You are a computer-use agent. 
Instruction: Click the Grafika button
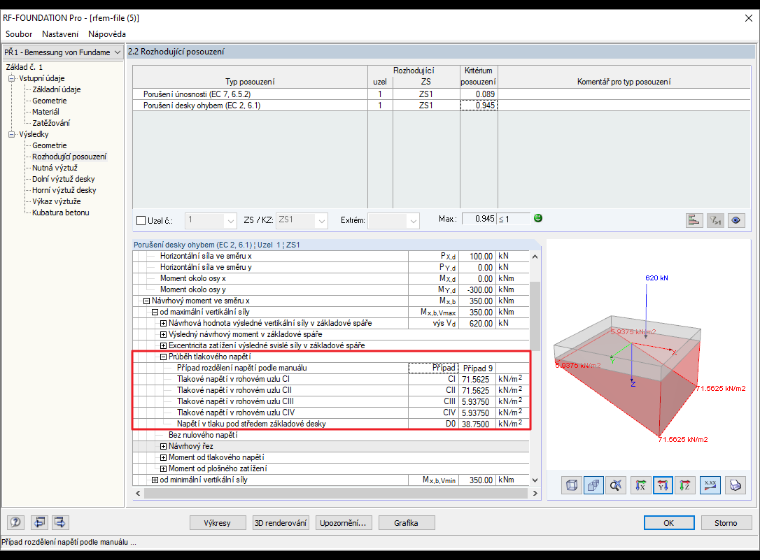point(406,523)
